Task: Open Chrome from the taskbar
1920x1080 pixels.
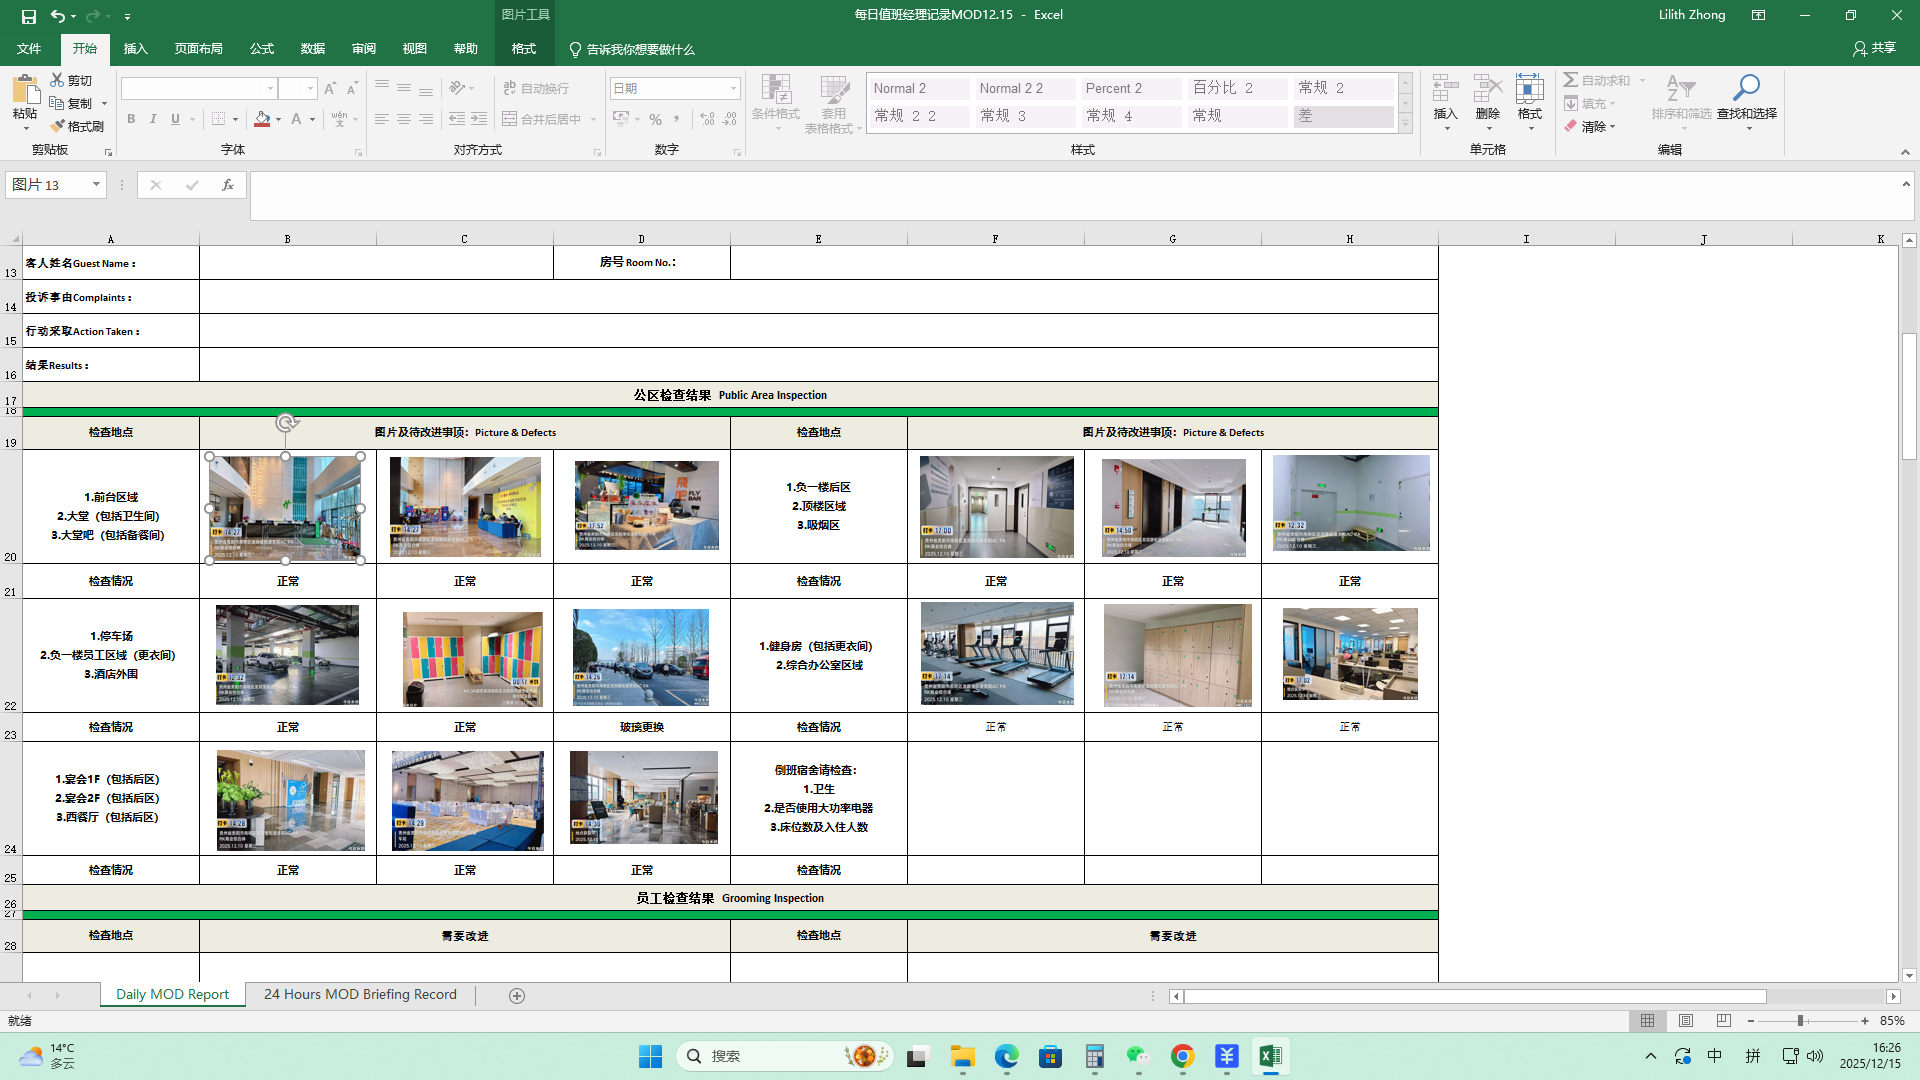Action: (1182, 1056)
